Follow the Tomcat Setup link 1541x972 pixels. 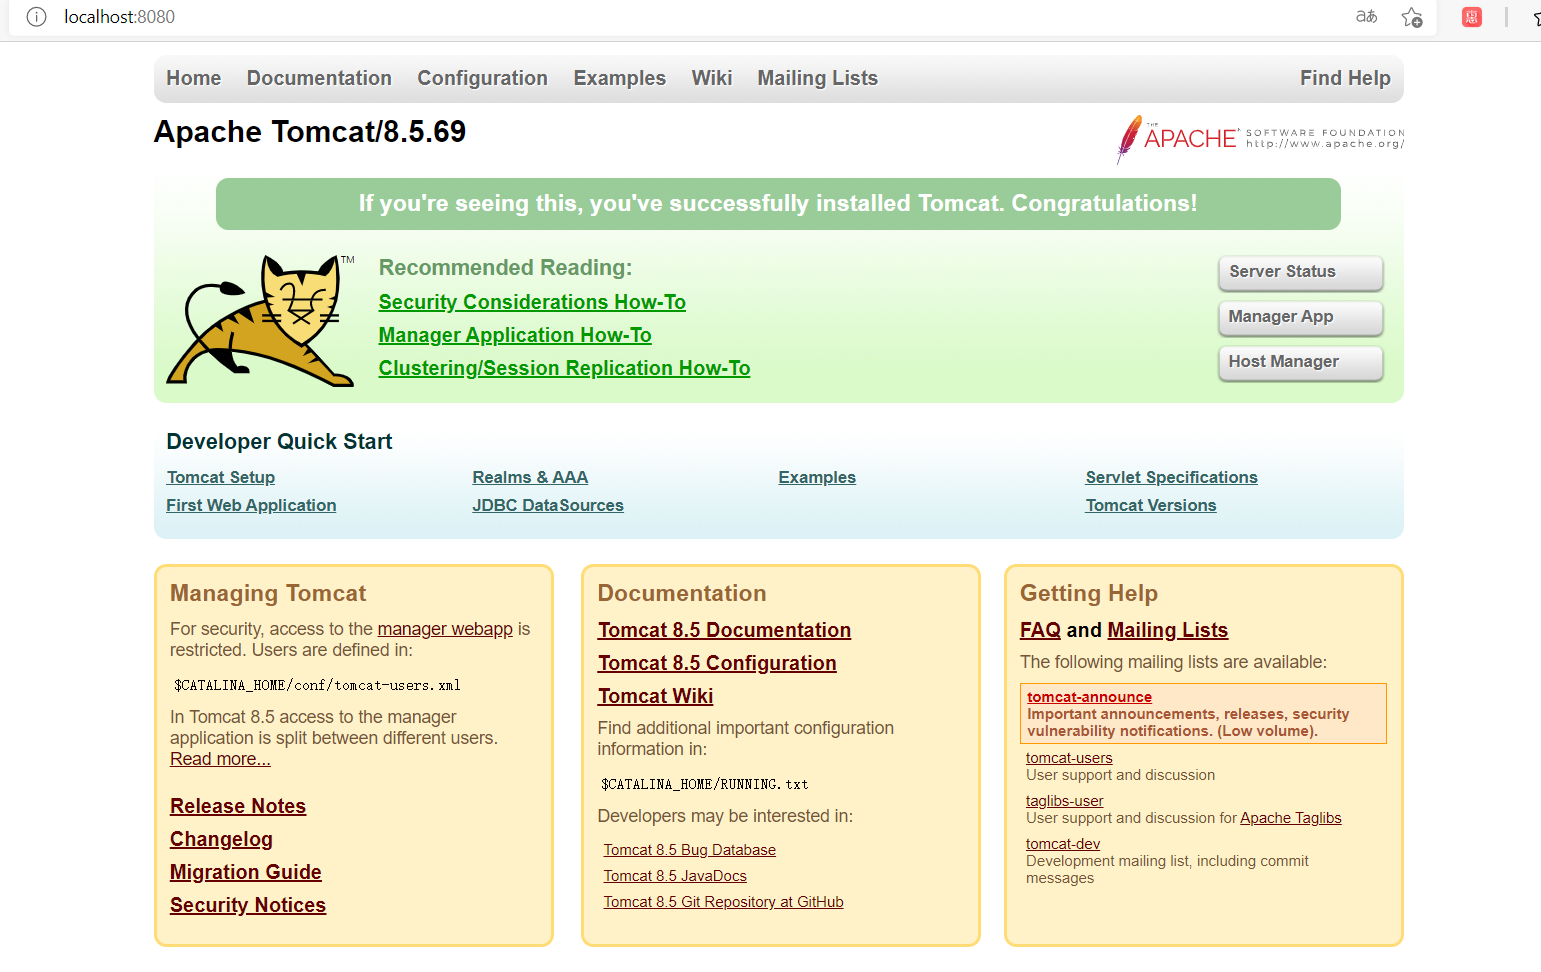click(220, 477)
